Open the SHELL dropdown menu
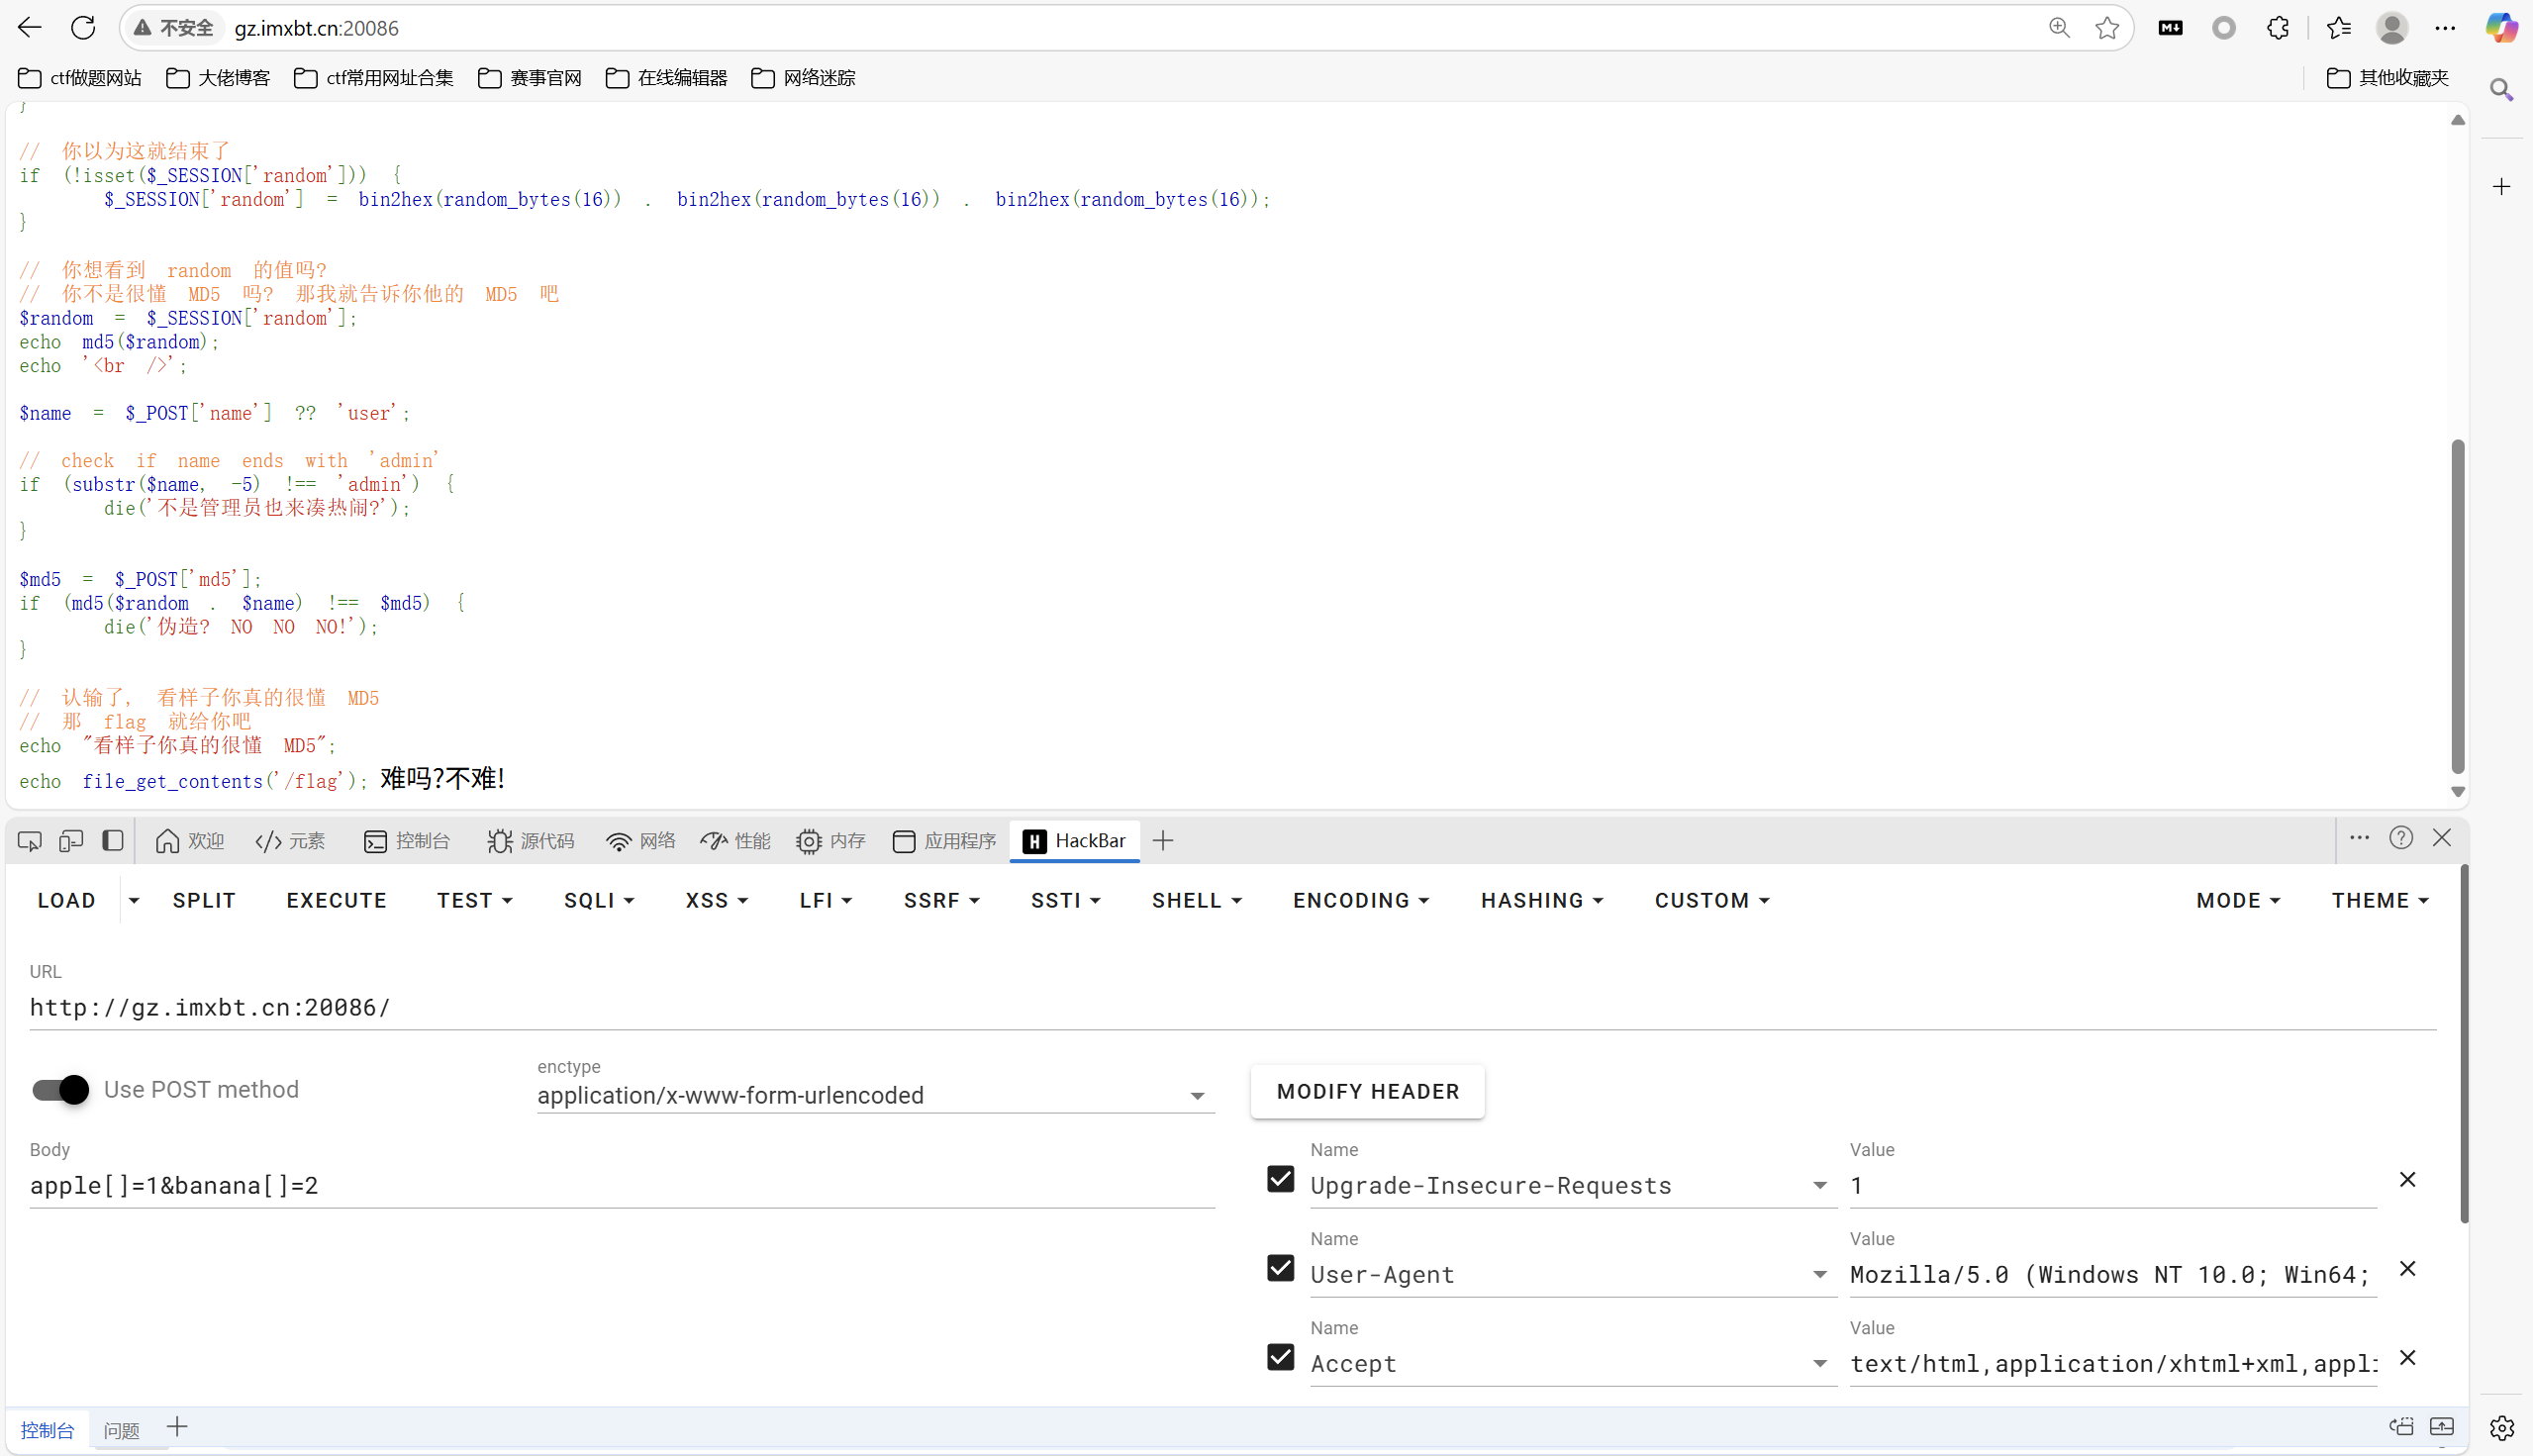The image size is (2533, 1456). pos(1196,901)
